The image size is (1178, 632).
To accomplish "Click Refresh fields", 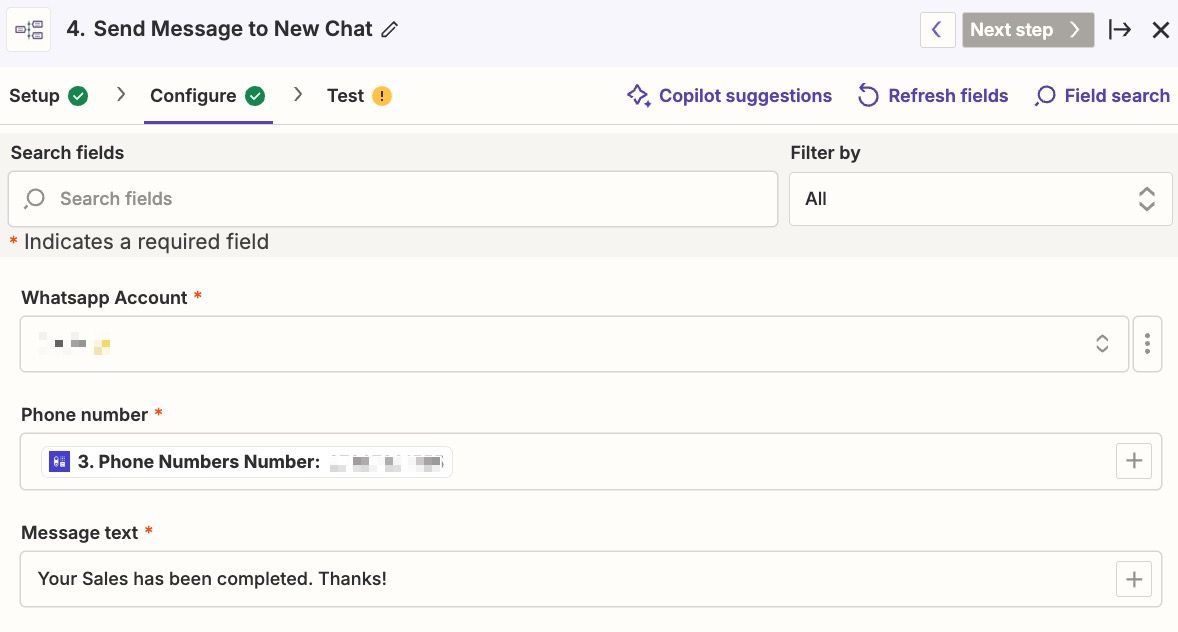I will coord(933,95).
